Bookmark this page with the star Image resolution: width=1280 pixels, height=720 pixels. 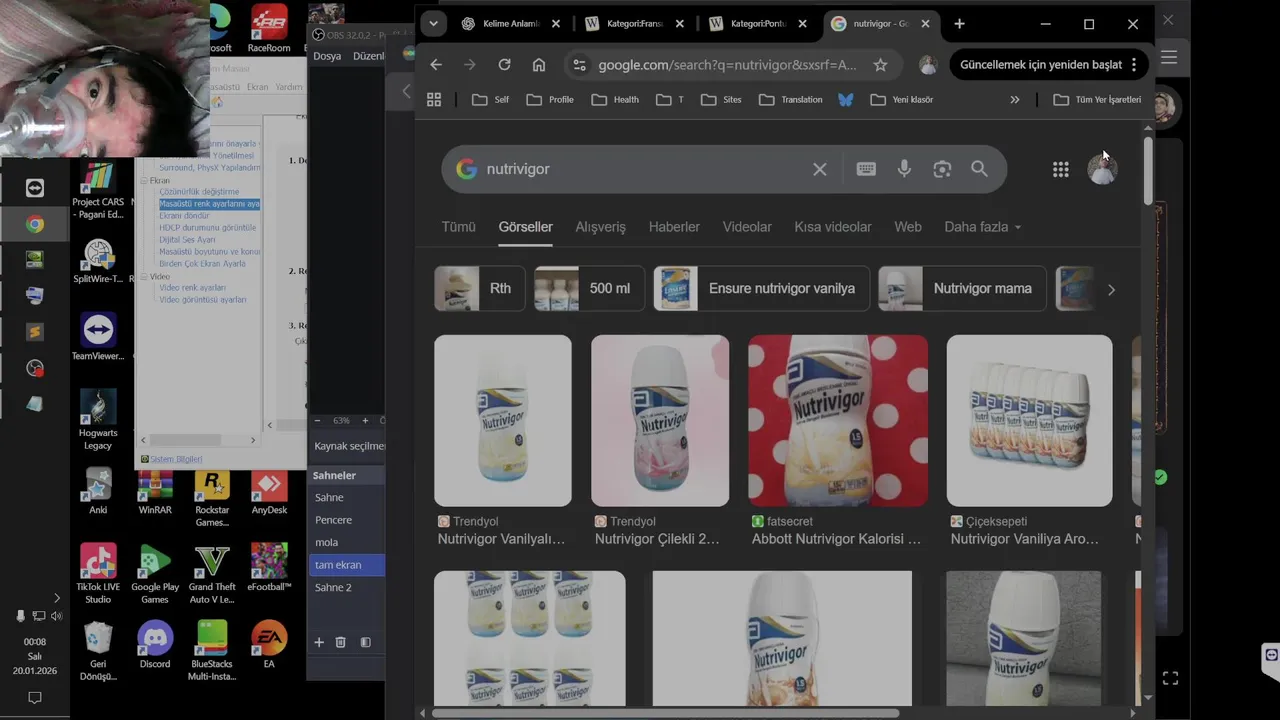880,65
